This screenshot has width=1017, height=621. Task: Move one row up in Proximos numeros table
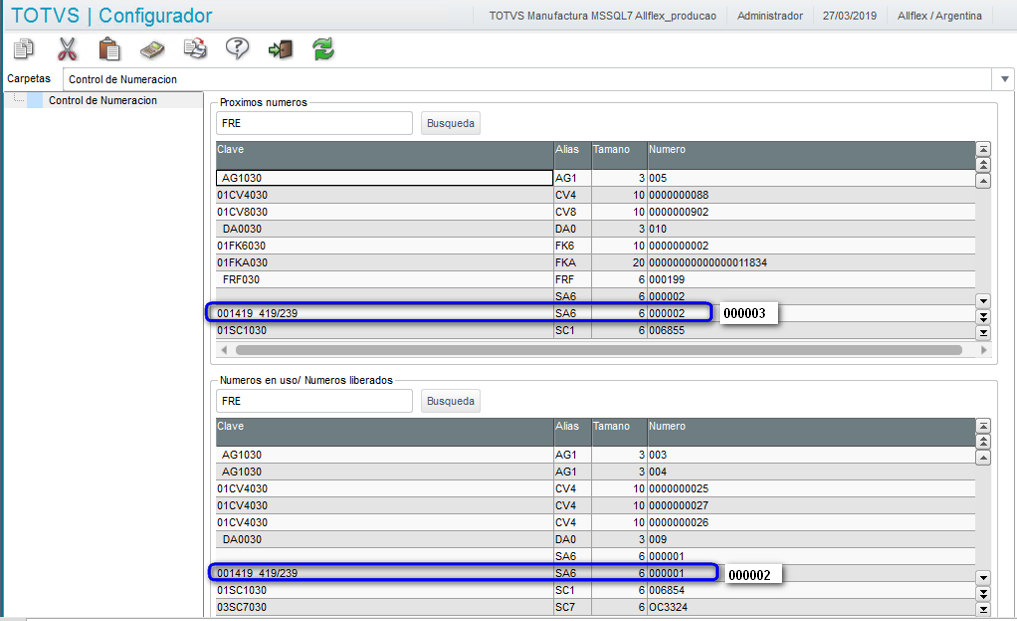tap(983, 181)
